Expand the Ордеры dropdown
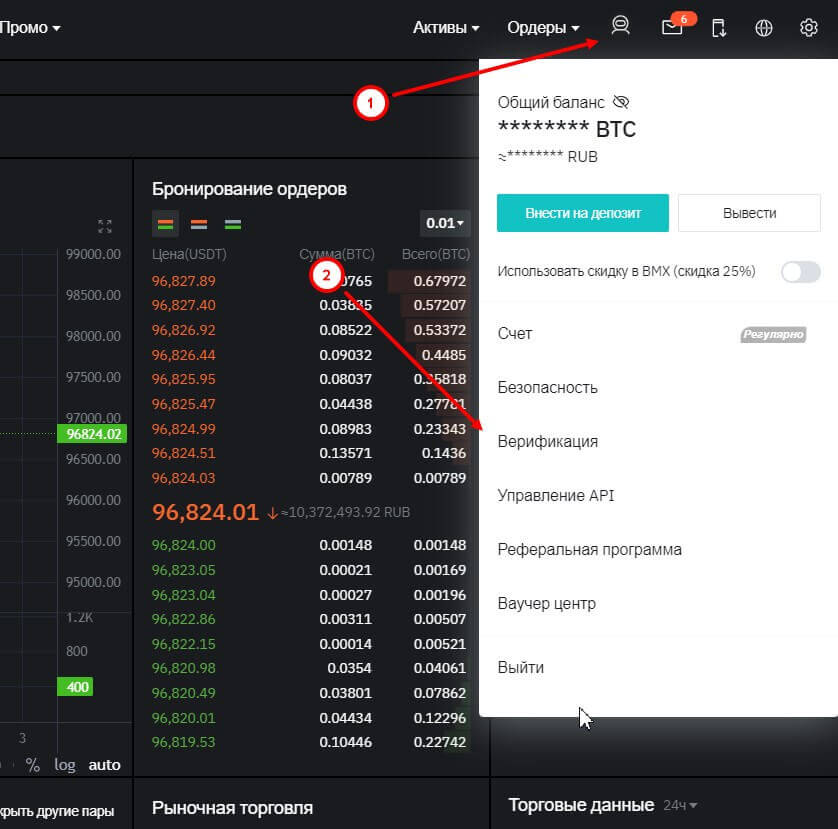Image resolution: width=838 pixels, height=829 pixels. coord(543,28)
